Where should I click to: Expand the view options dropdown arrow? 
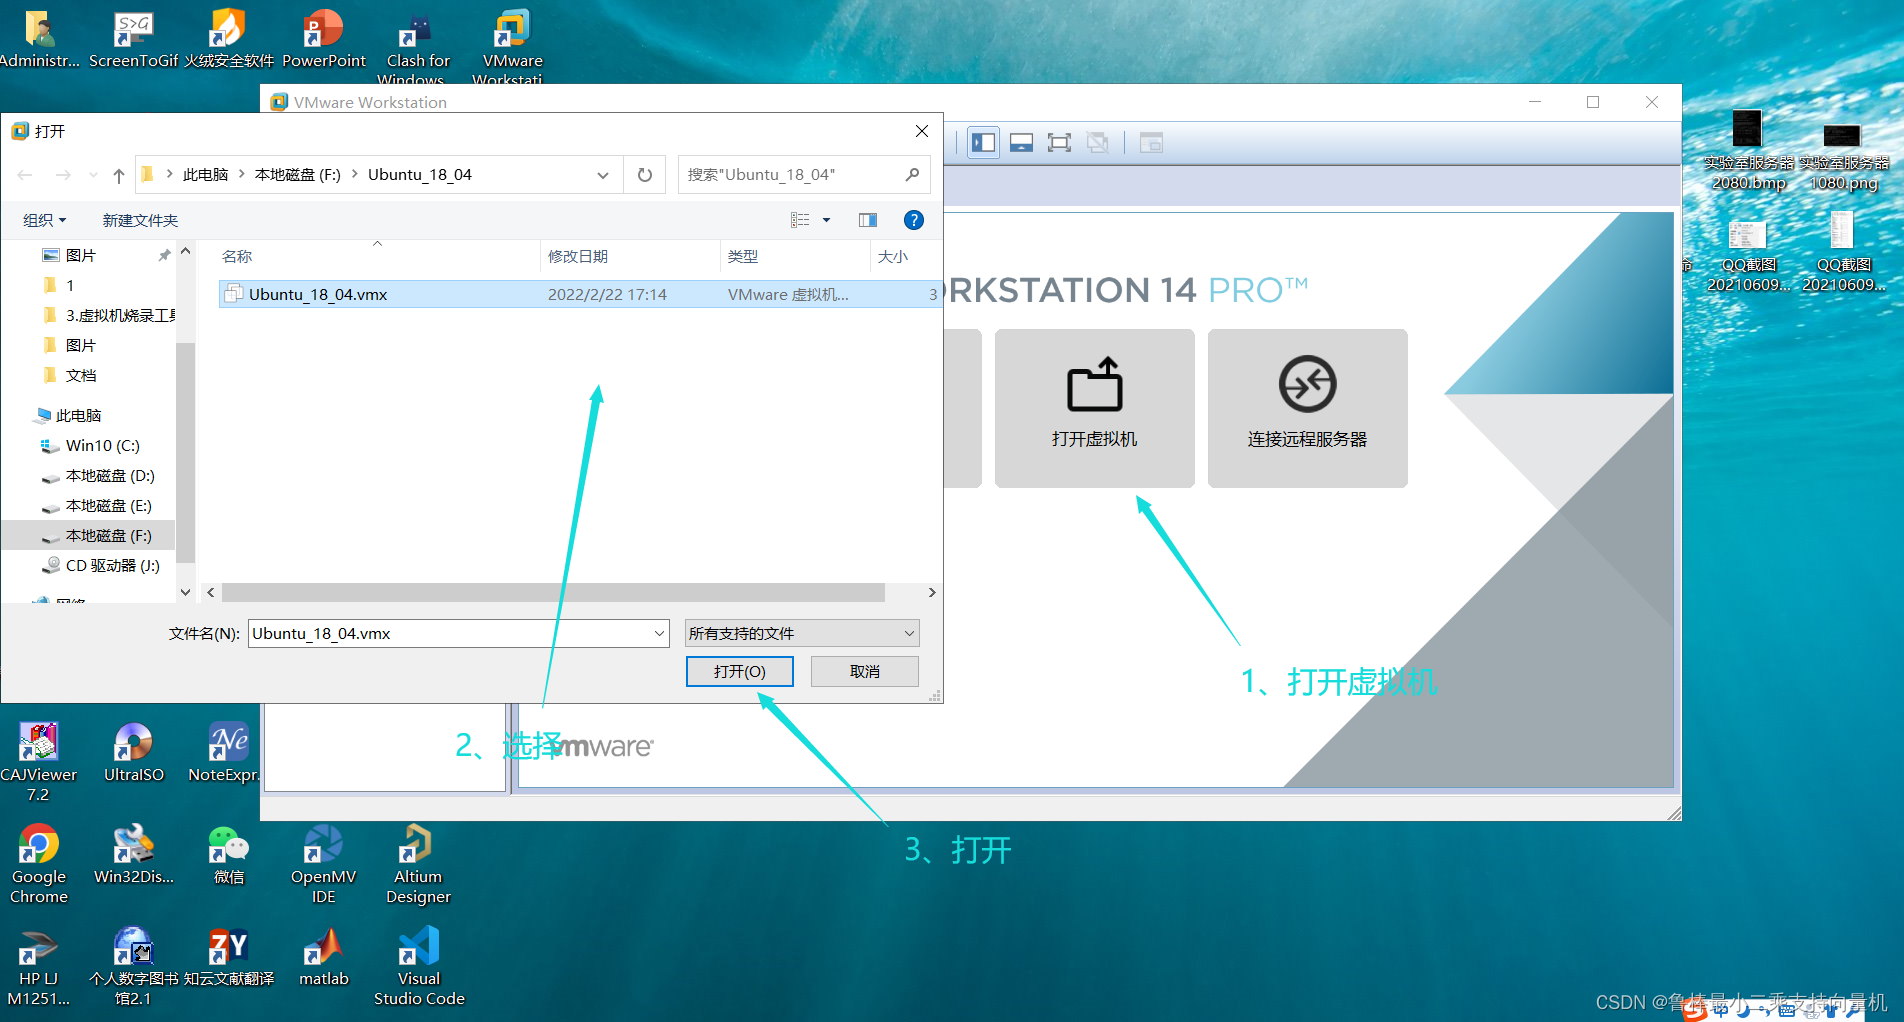(x=827, y=220)
